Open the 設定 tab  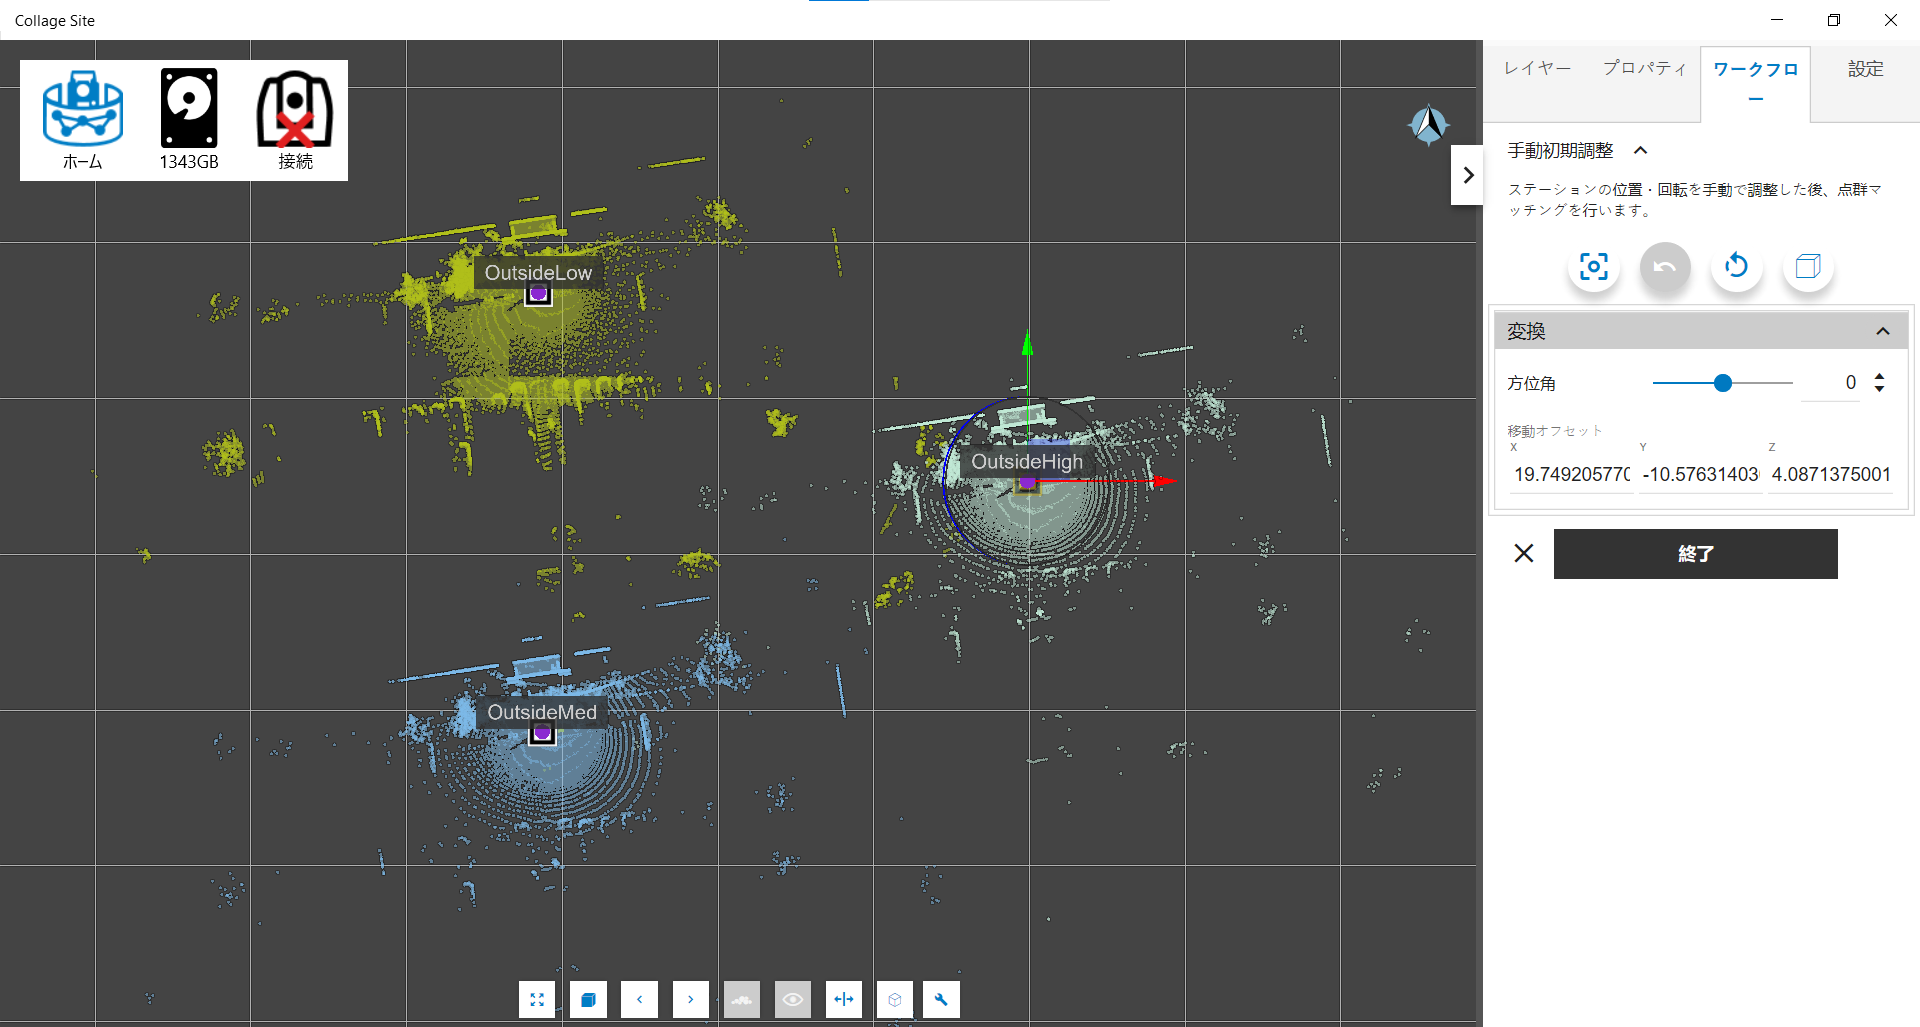[1865, 68]
